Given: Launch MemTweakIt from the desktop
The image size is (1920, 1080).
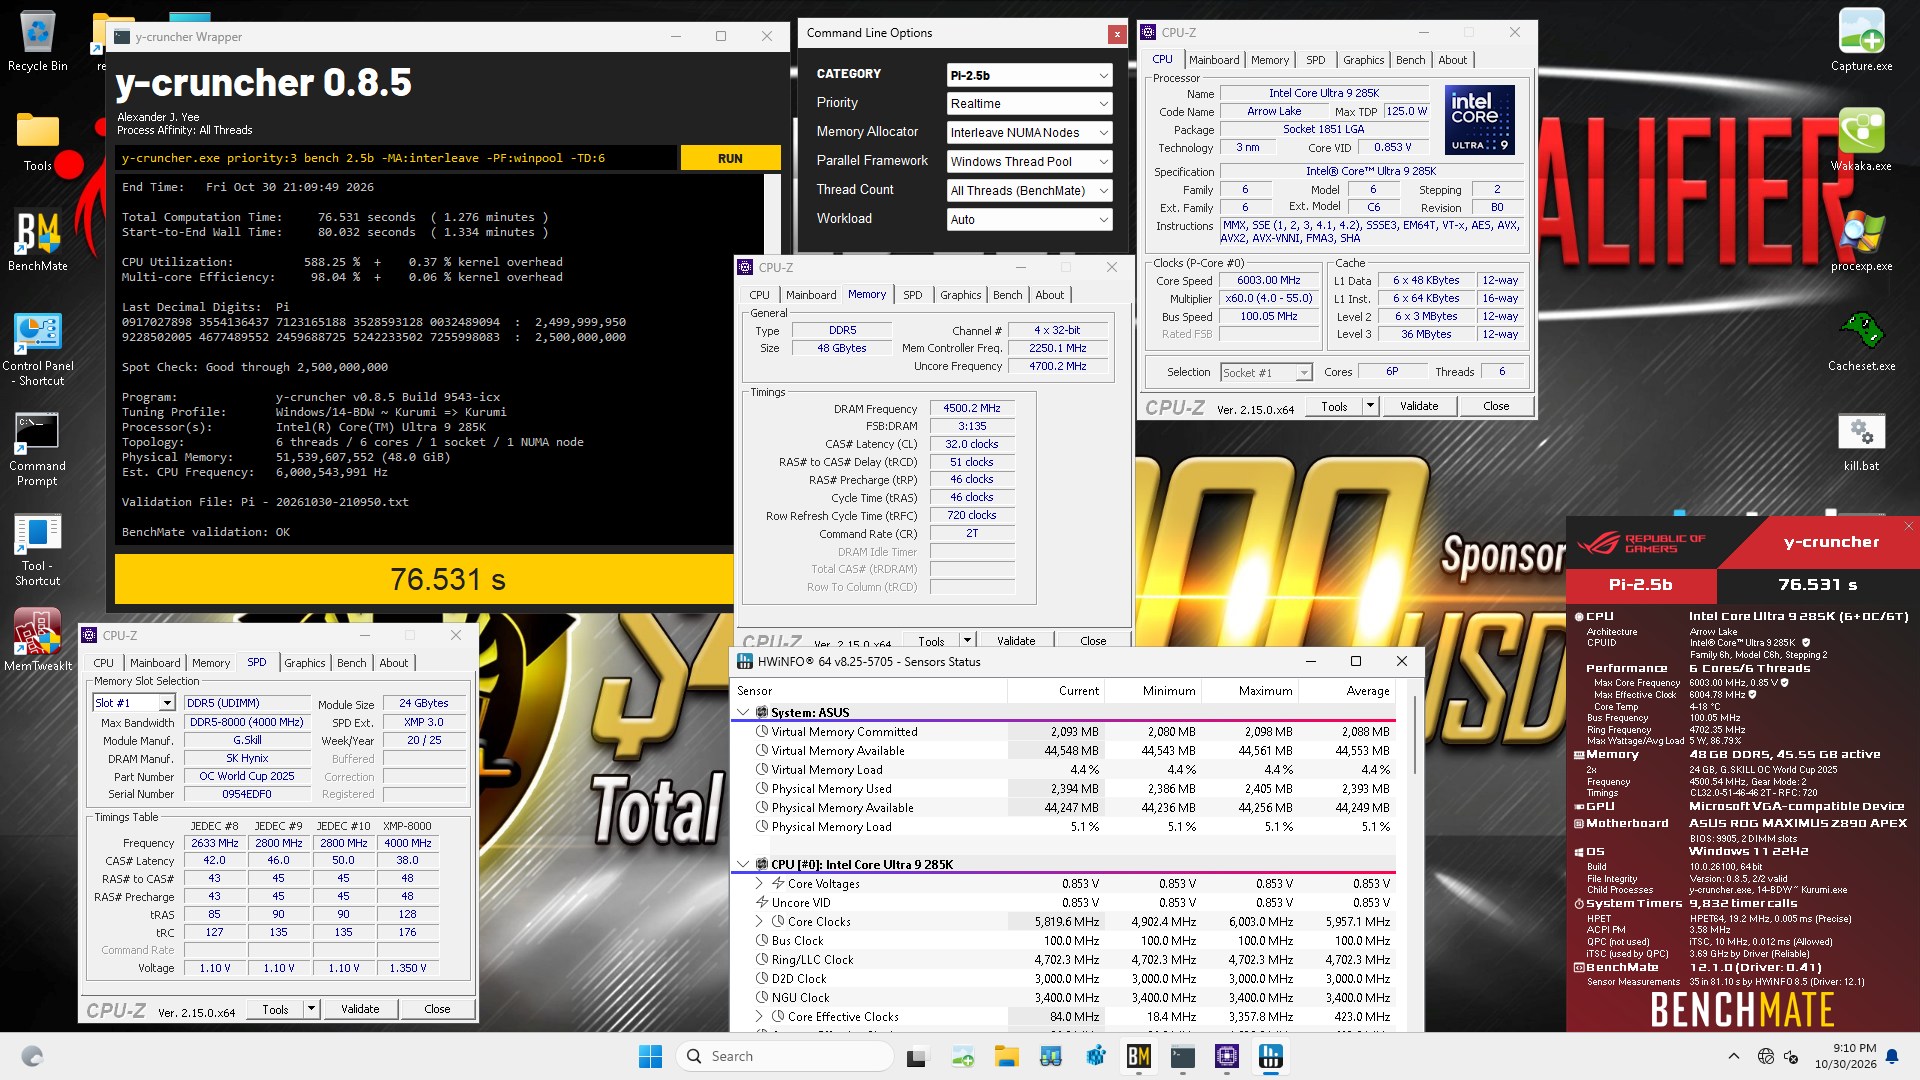Looking at the screenshot, I should tap(37, 640).
